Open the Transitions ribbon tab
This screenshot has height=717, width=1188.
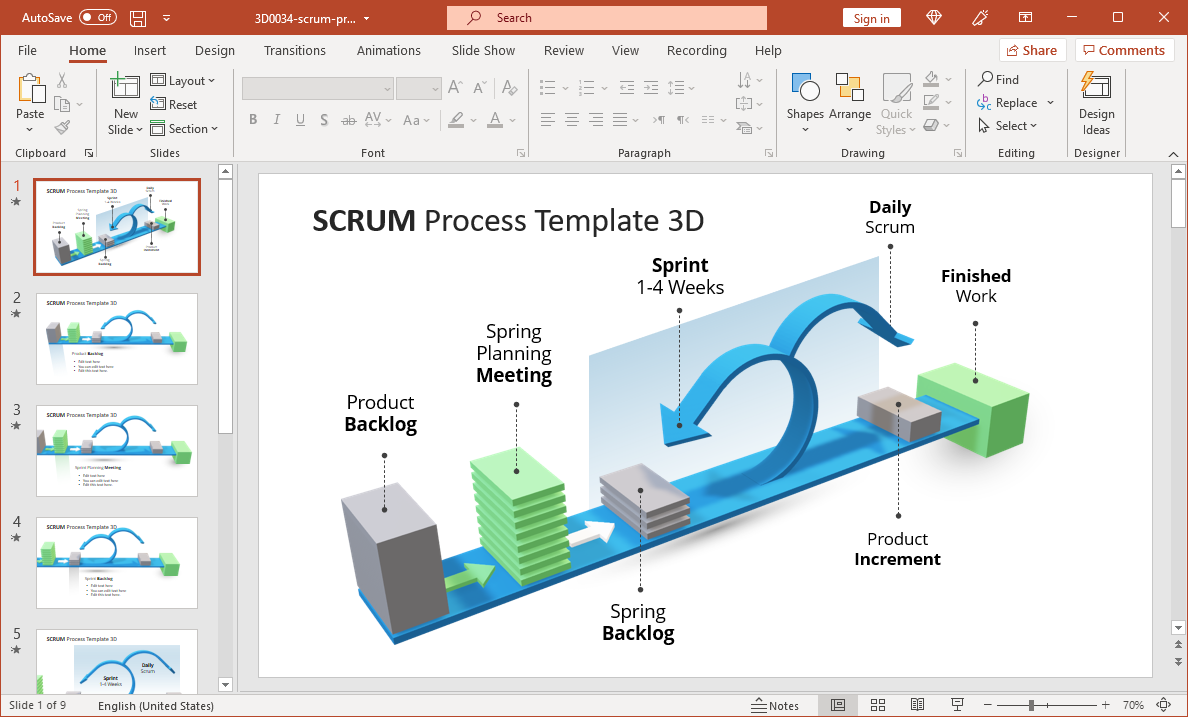coord(295,50)
